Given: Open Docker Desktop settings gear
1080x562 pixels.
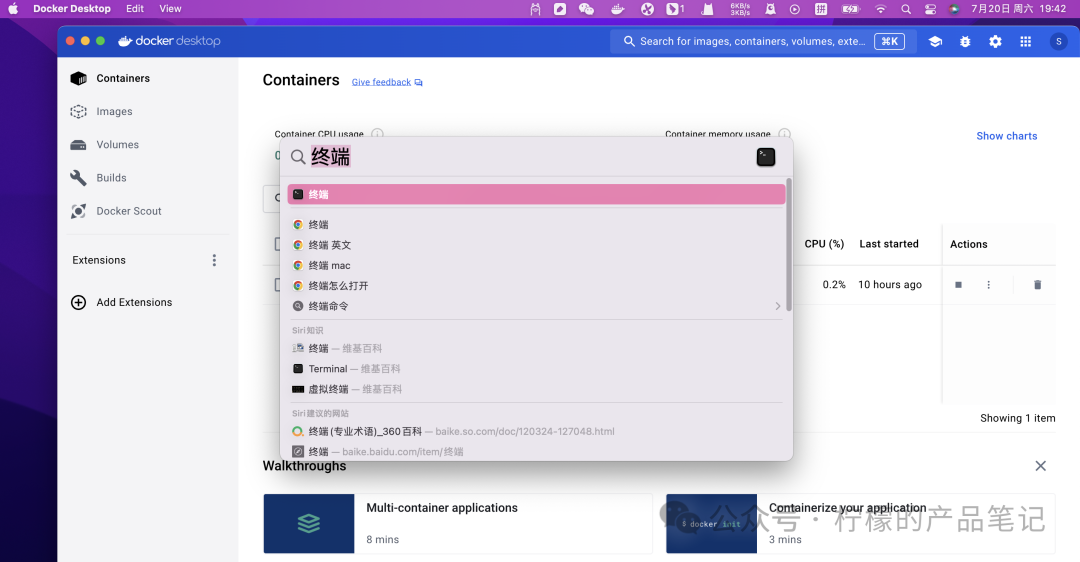Looking at the screenshot, I should point(995,41).
